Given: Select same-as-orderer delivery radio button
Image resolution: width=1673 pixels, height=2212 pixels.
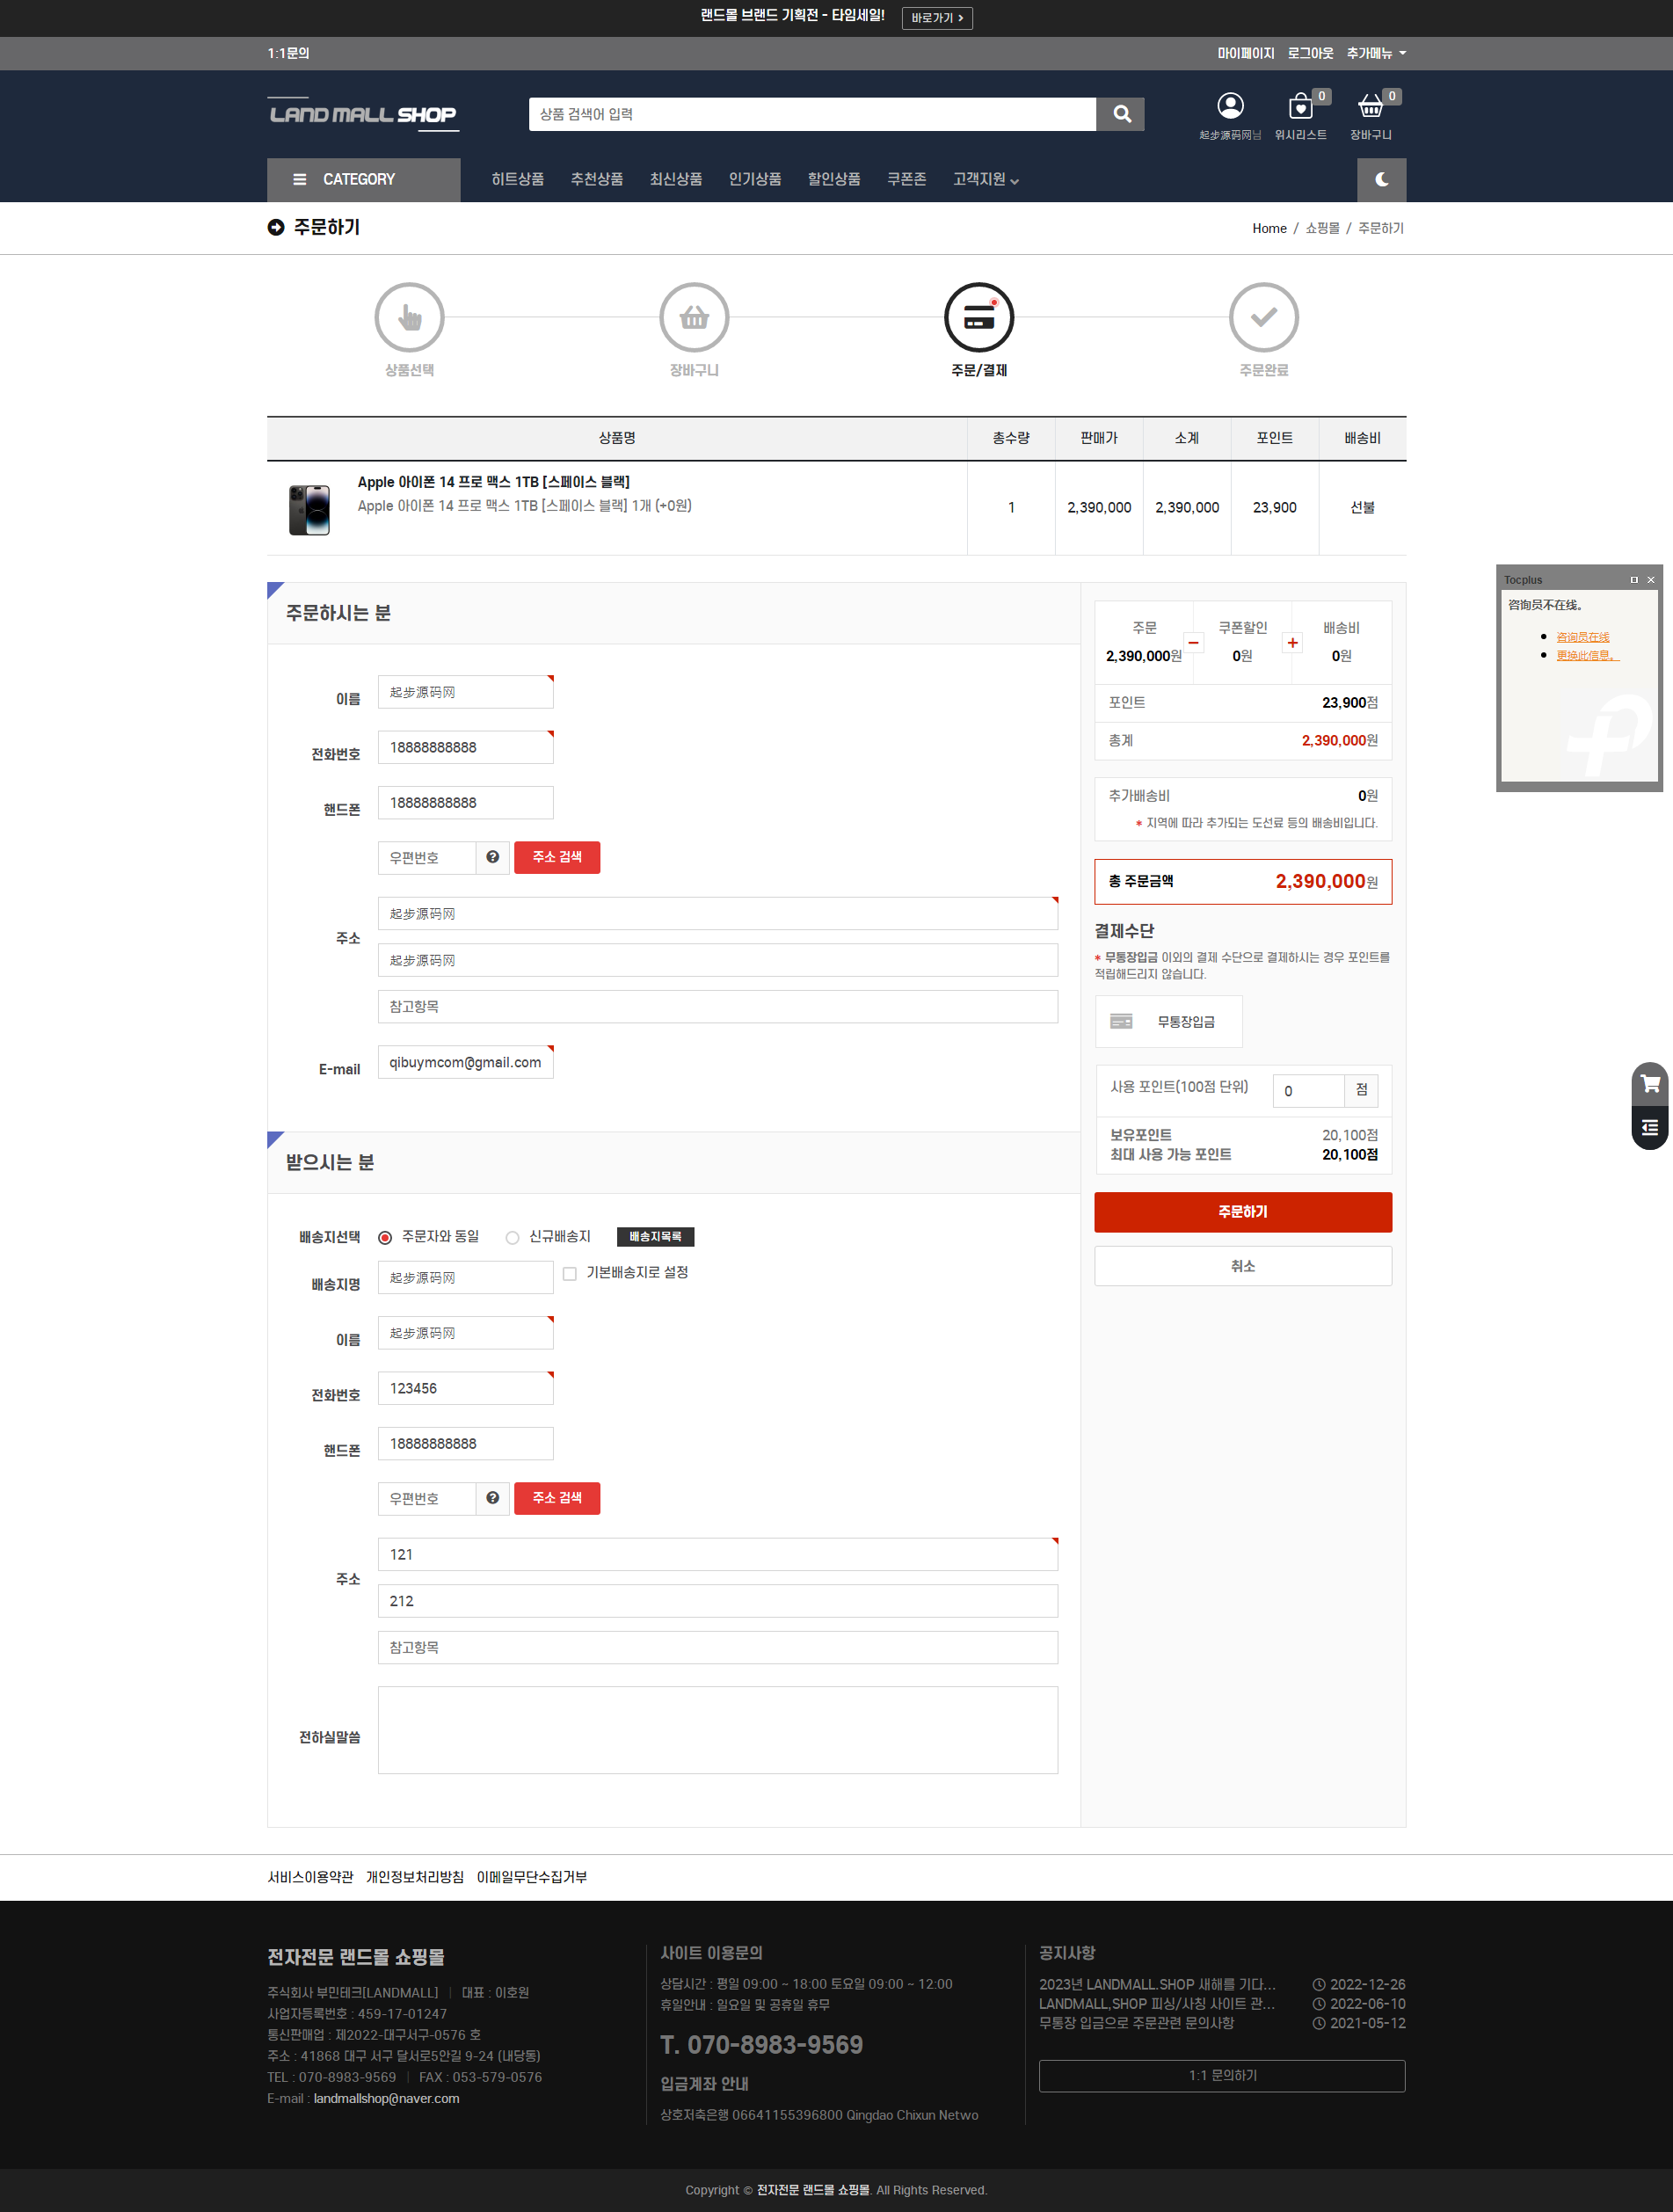Looking at the screenshot, I should (x=385, y=1238).
